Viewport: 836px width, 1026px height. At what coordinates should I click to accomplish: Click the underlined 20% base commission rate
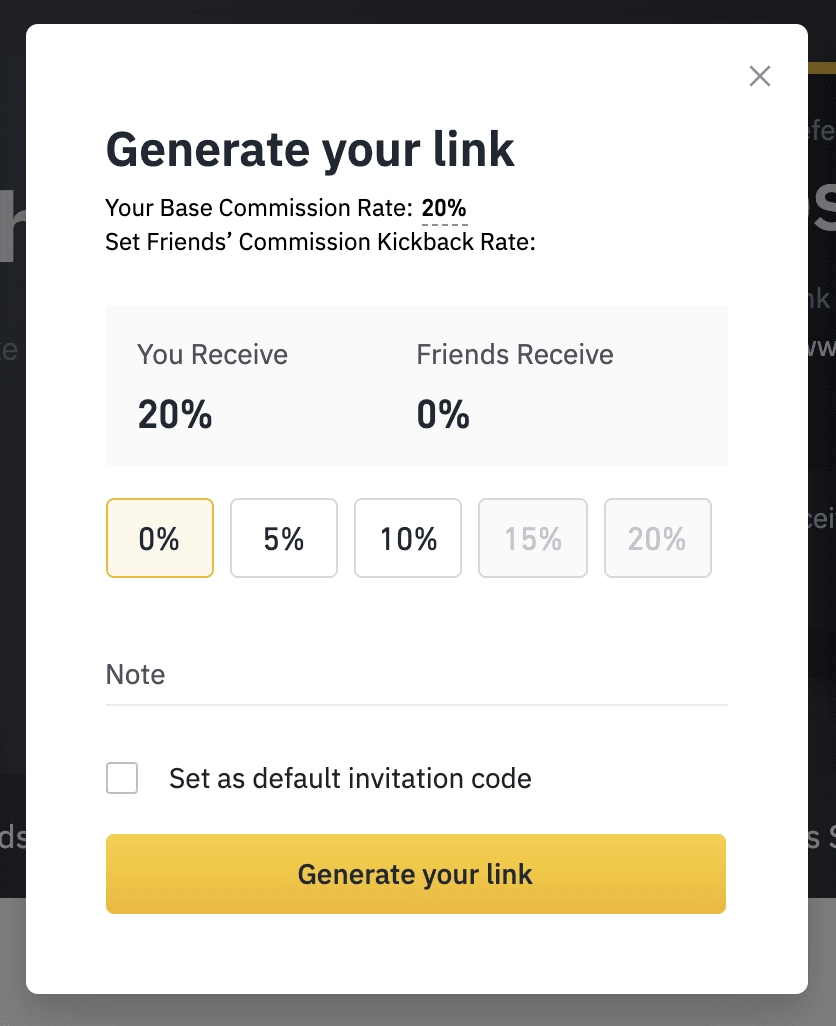[x=444, y=208]
